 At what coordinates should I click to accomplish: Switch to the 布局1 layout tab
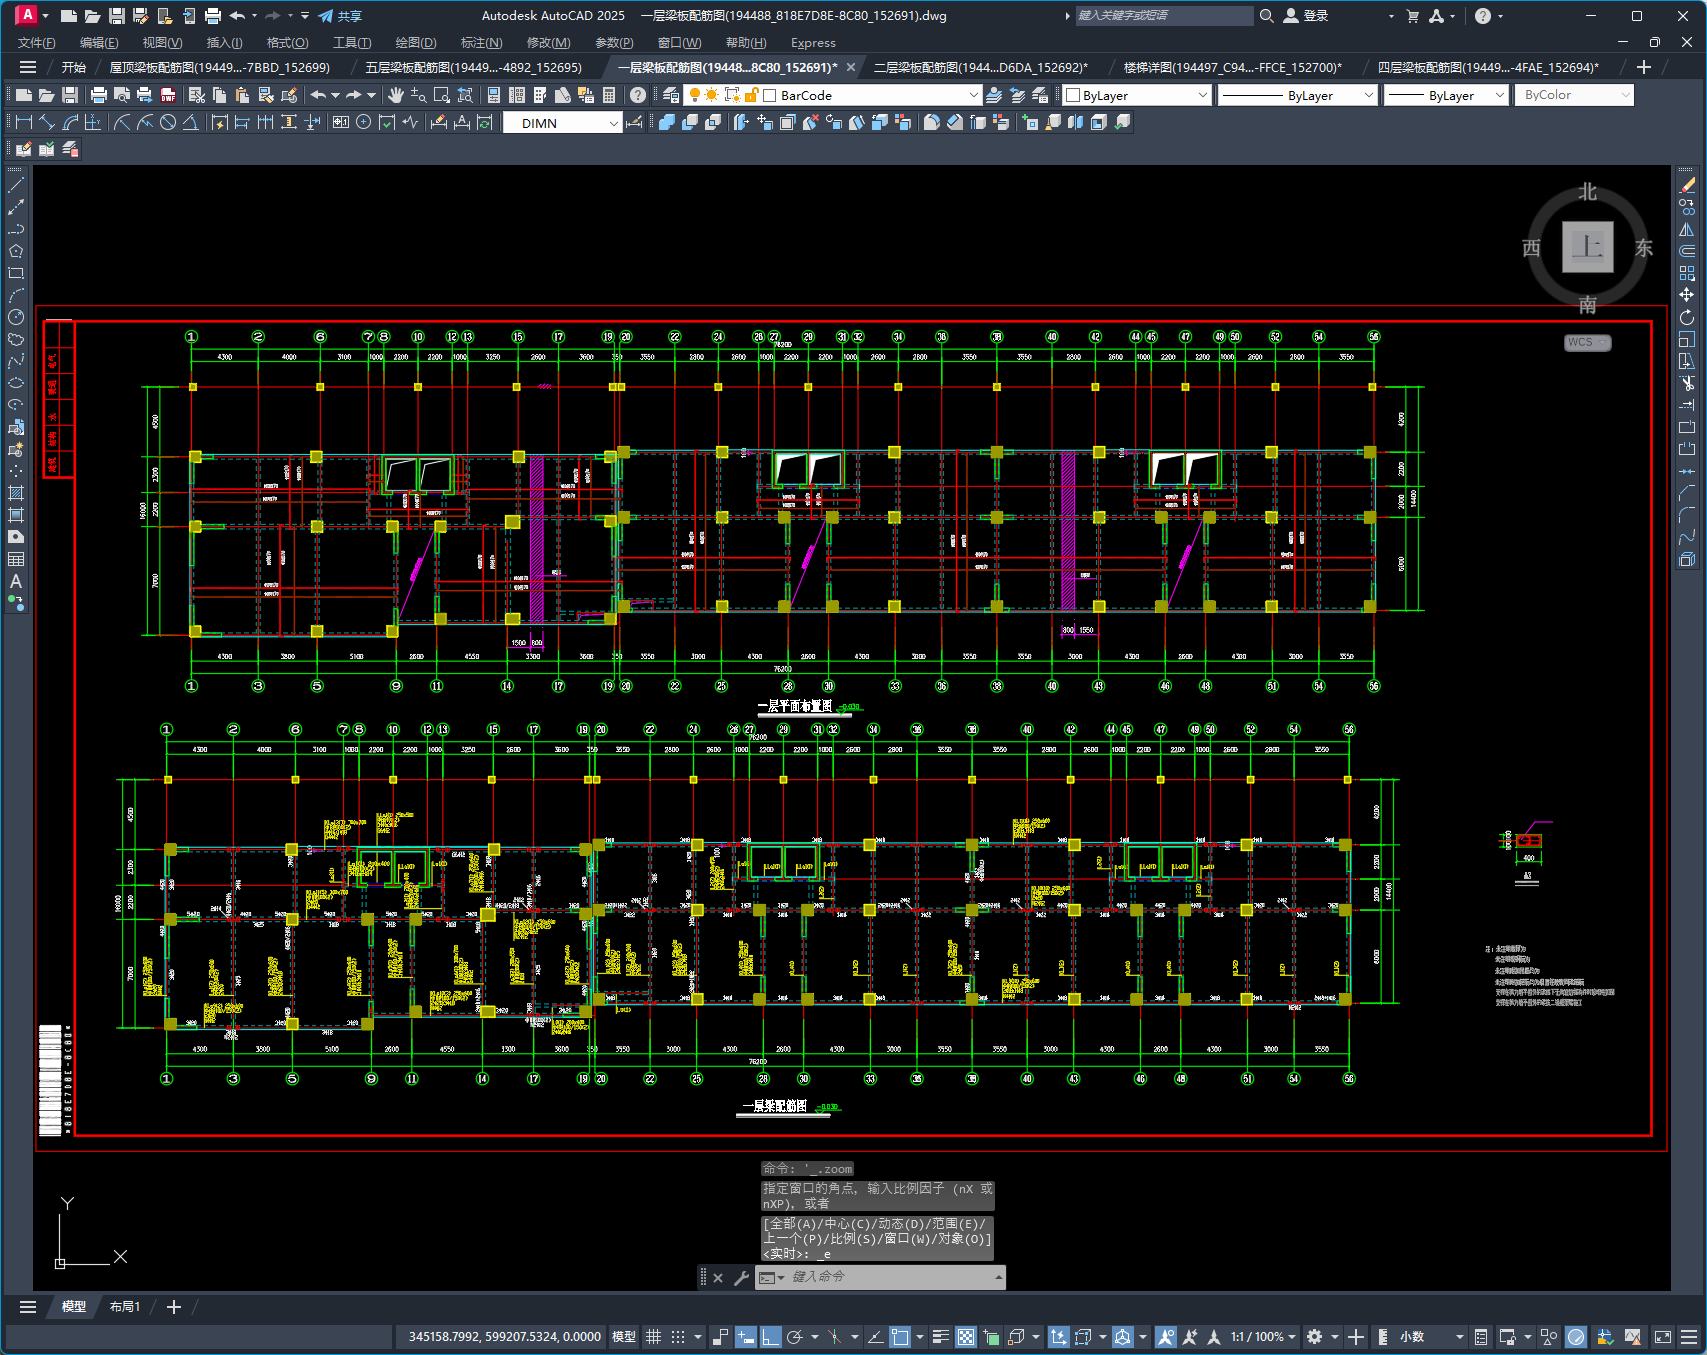click(x=125, y=1306)
